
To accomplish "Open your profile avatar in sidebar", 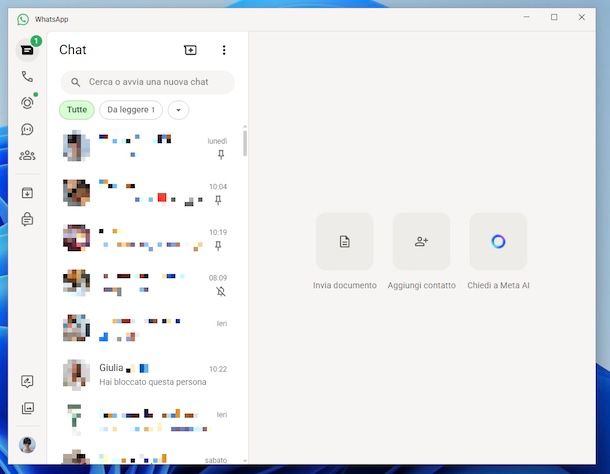I will coord(27,444).
